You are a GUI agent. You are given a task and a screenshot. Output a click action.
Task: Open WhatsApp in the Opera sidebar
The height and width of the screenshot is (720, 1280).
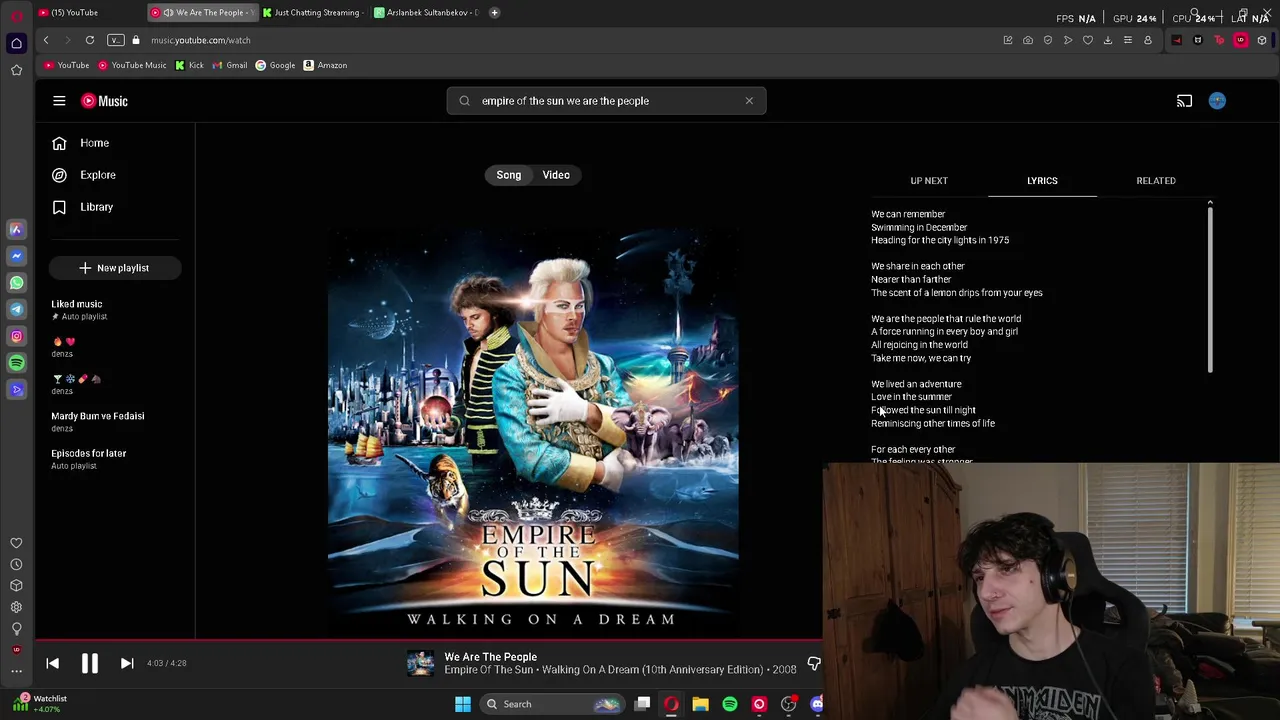[x=16, y=283]
